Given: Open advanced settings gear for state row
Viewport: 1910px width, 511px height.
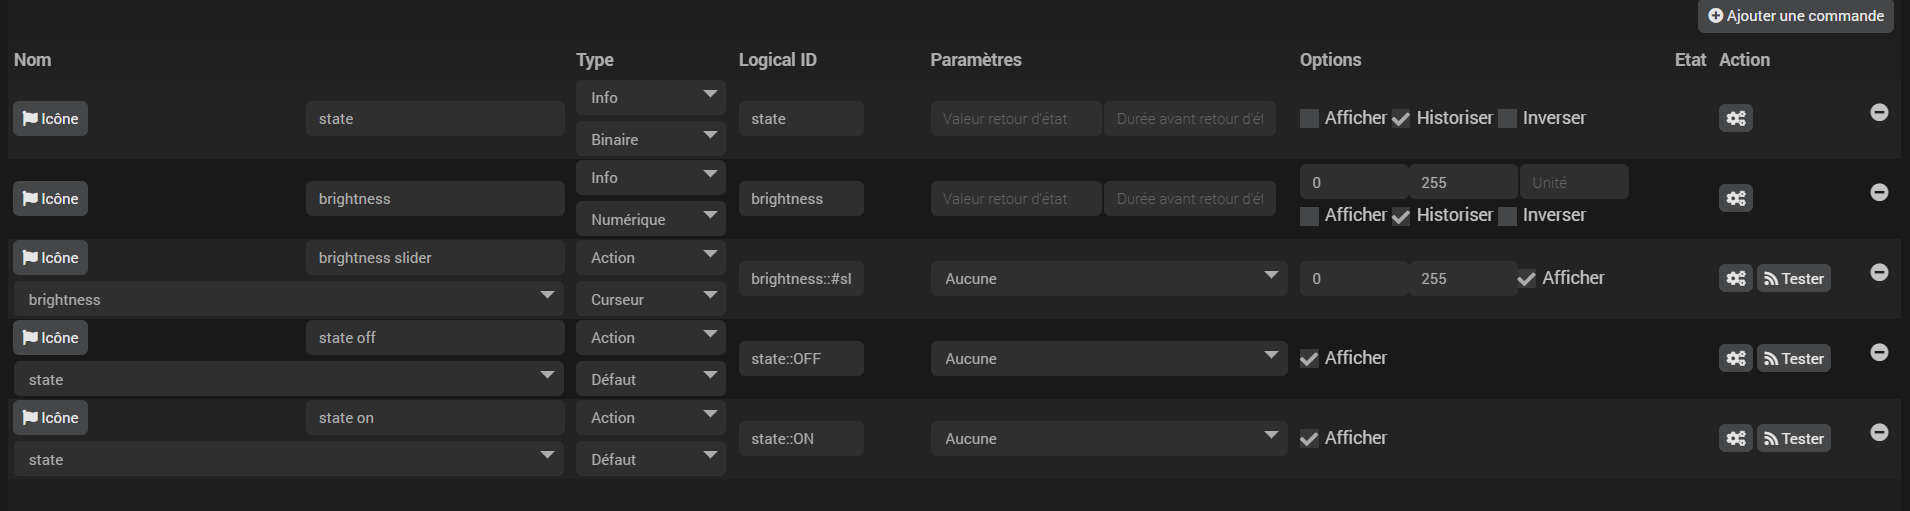Looking at the screenshot, I should pyautogui.click(x=1735, y=118).
